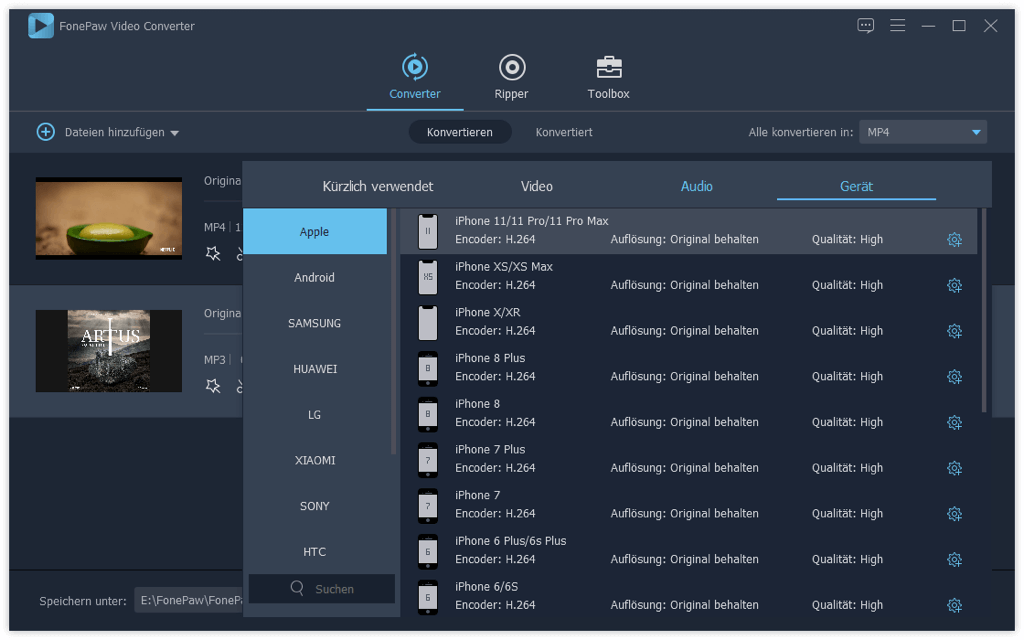Open the Toolbox module
1024x640 pixels.
coord(608,77)
